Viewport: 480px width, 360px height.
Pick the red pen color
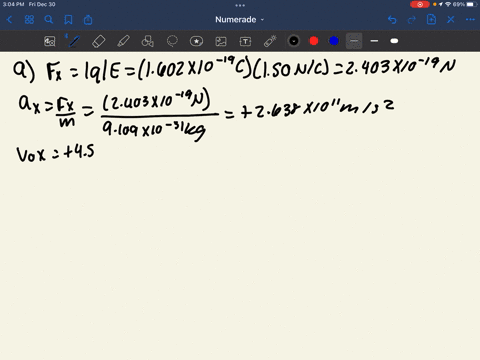(314, 41)
